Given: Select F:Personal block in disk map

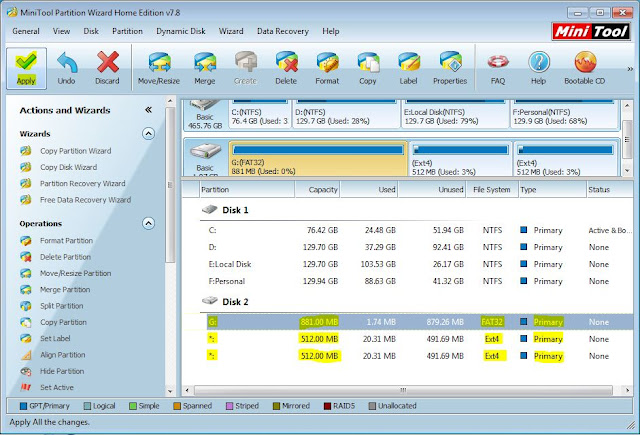Looking at the screenshot, I should pyautogui.click(x=565, y=114).
